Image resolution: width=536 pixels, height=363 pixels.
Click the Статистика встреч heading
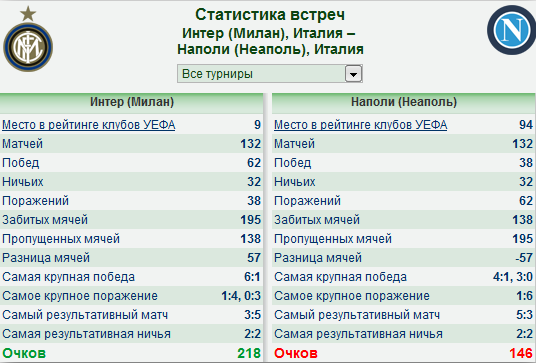[270, 14]
